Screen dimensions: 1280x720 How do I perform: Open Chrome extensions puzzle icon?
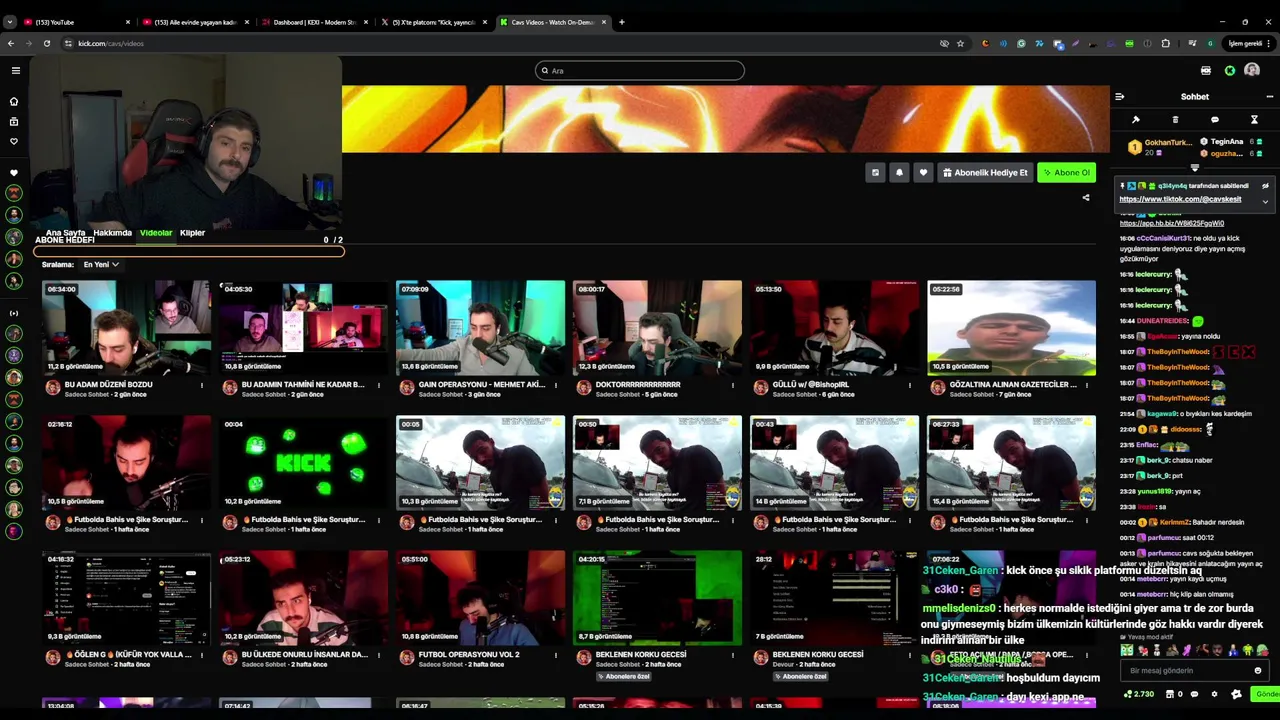(1165, 43)
